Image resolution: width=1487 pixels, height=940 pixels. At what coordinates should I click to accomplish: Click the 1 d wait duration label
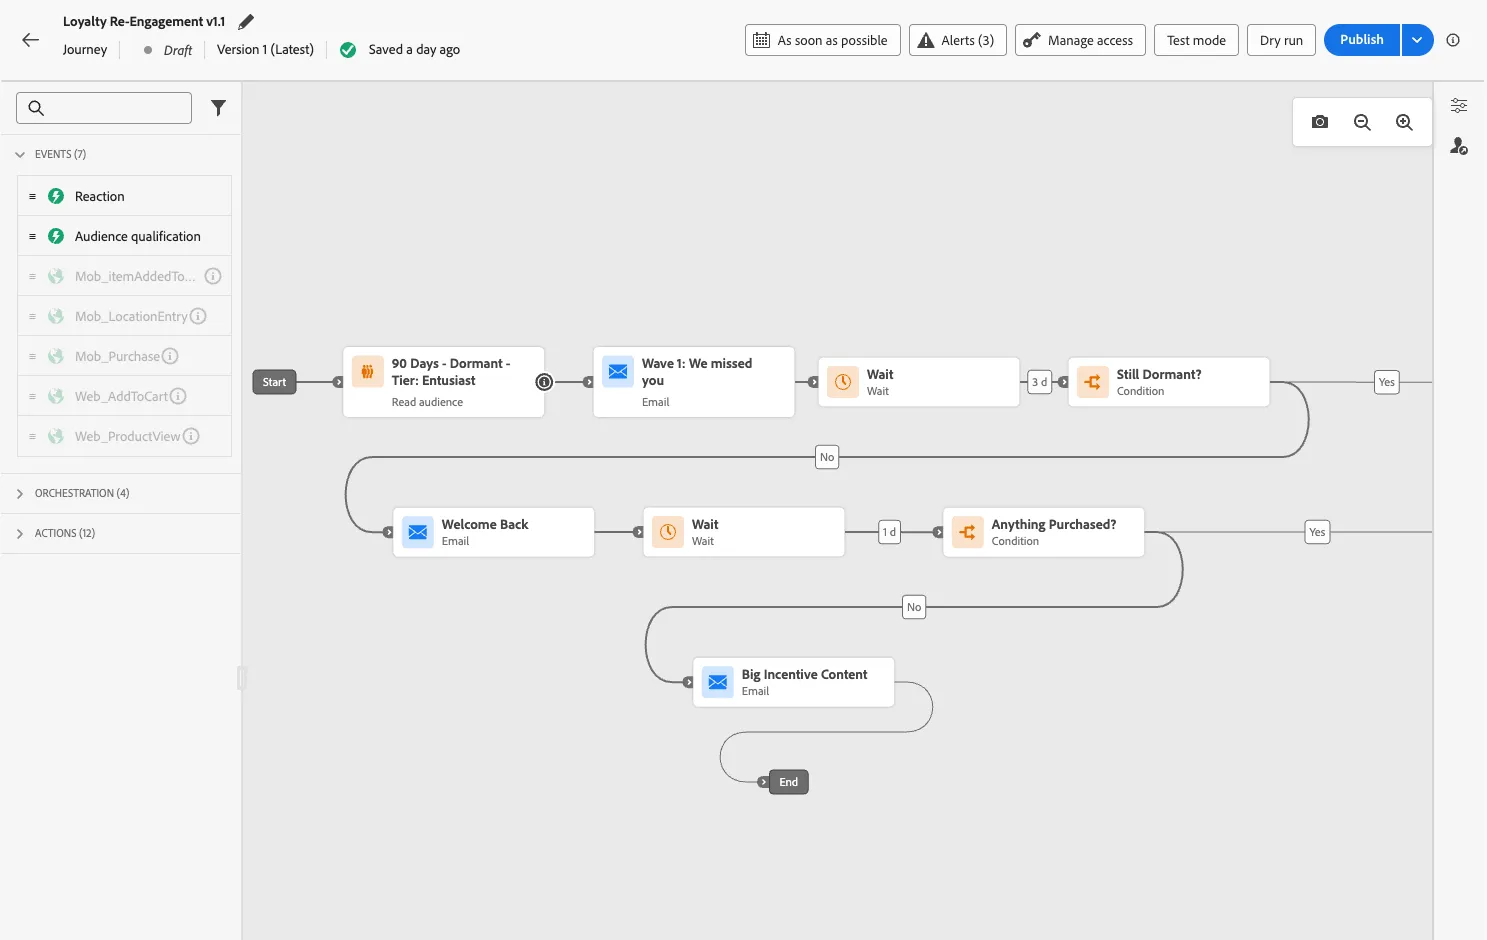tap(889, 532)
